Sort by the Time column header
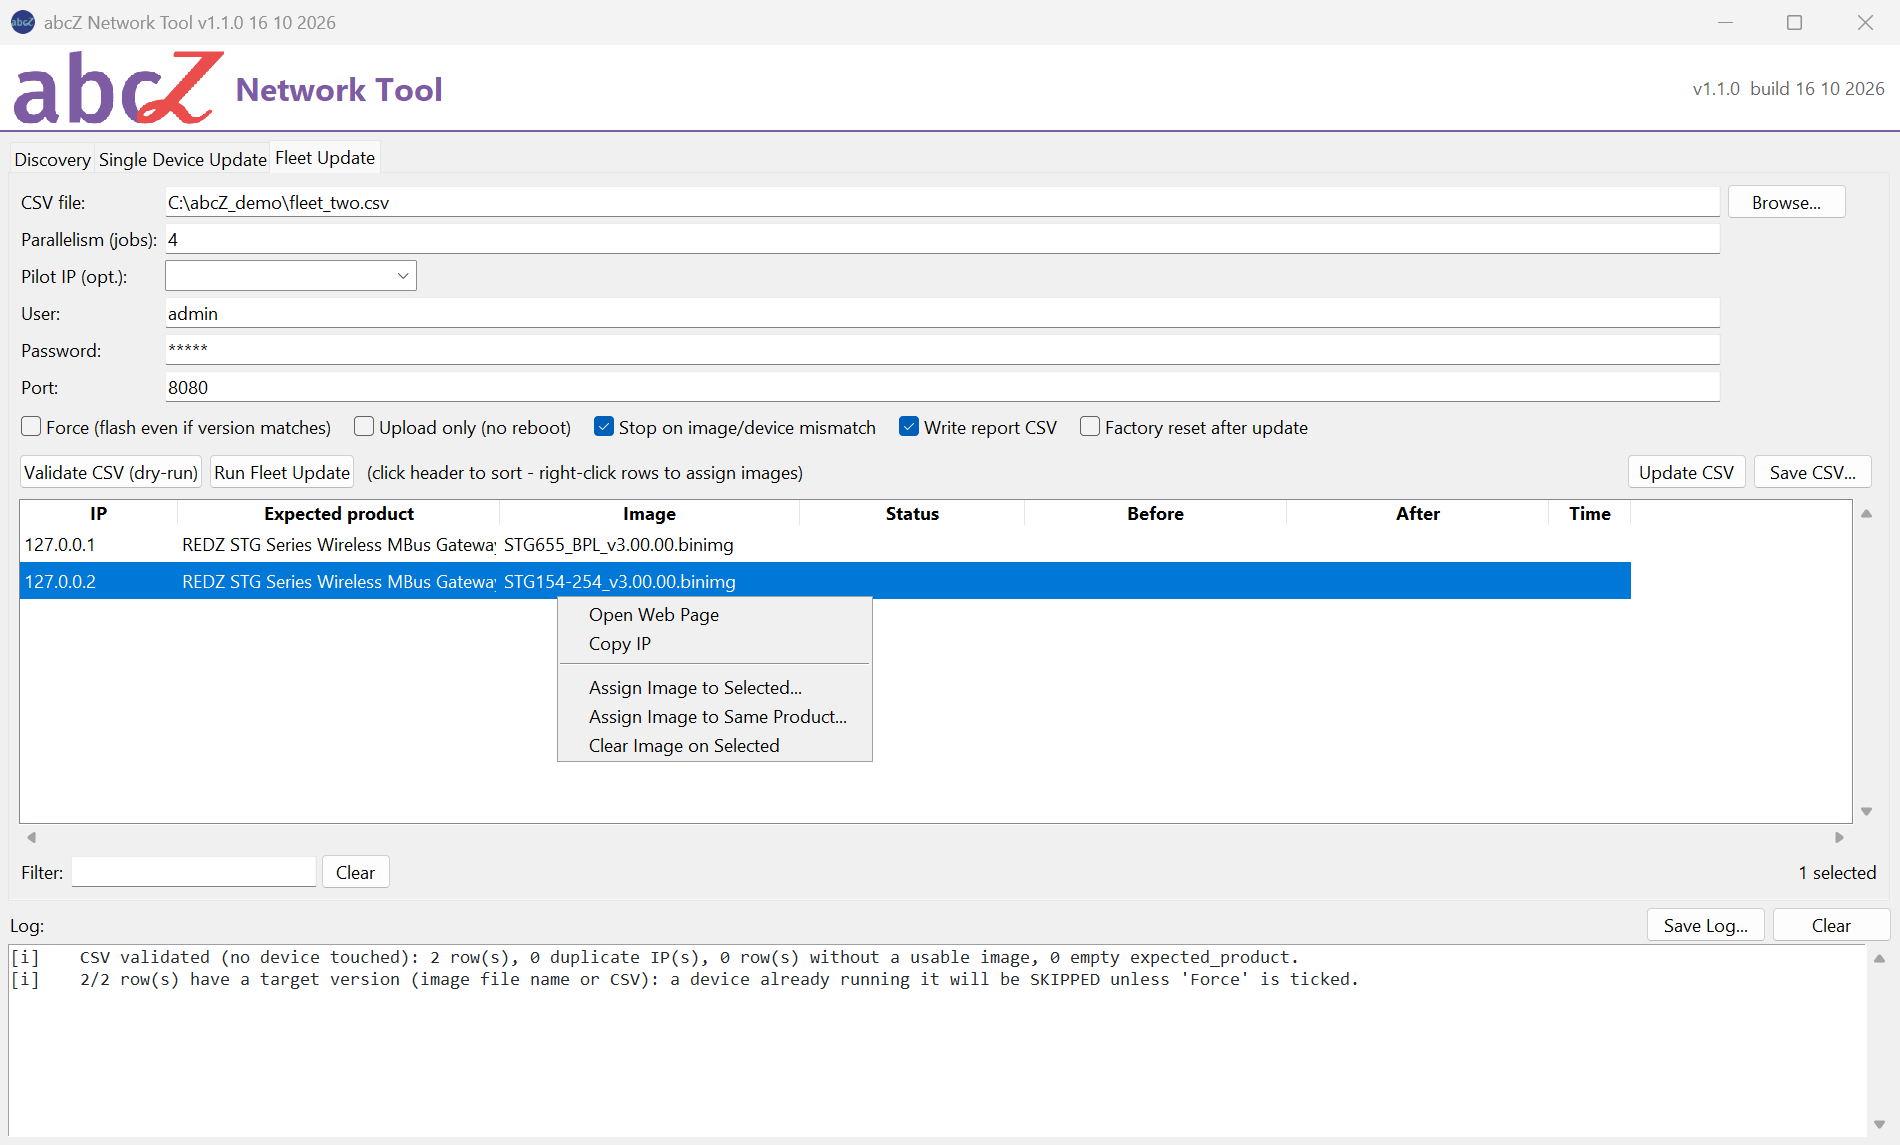Image resolution: width=1900 pixels, height=1145 pixels. (x=1589, y=513)
